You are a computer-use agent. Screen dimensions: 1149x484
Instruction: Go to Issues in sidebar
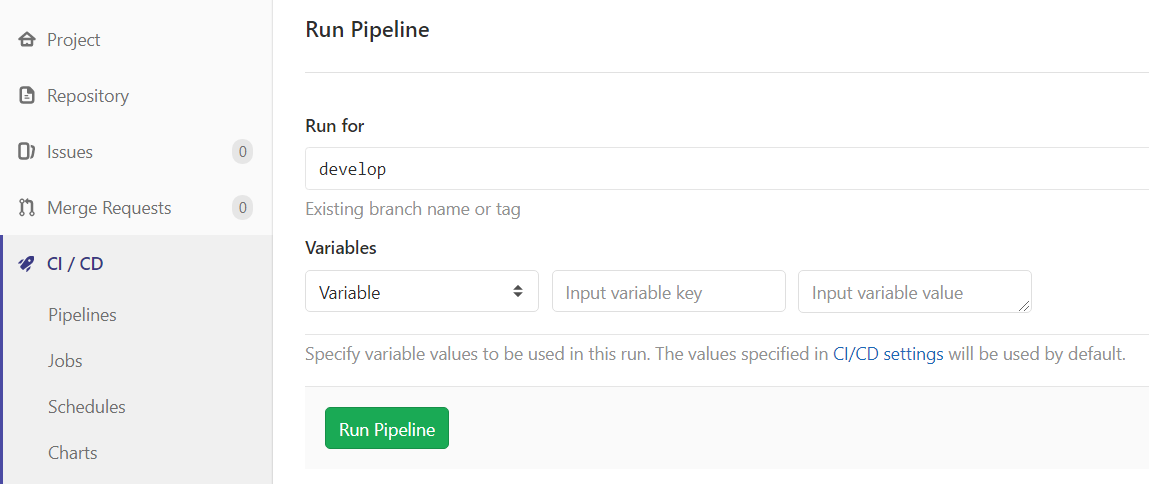[x=70, y=152]
